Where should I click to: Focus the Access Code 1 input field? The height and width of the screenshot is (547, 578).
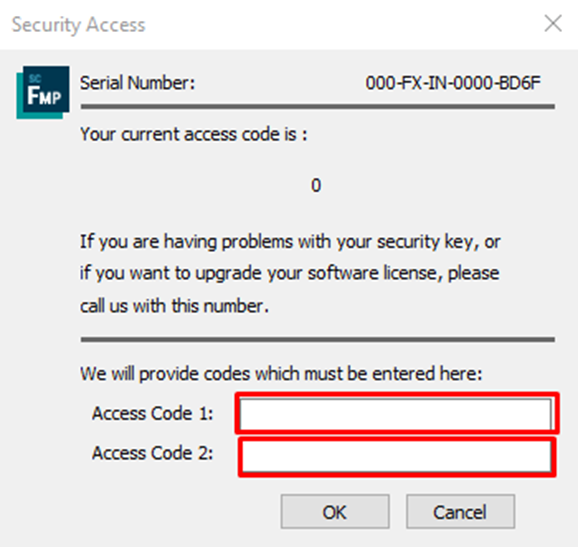pos(397,414)
